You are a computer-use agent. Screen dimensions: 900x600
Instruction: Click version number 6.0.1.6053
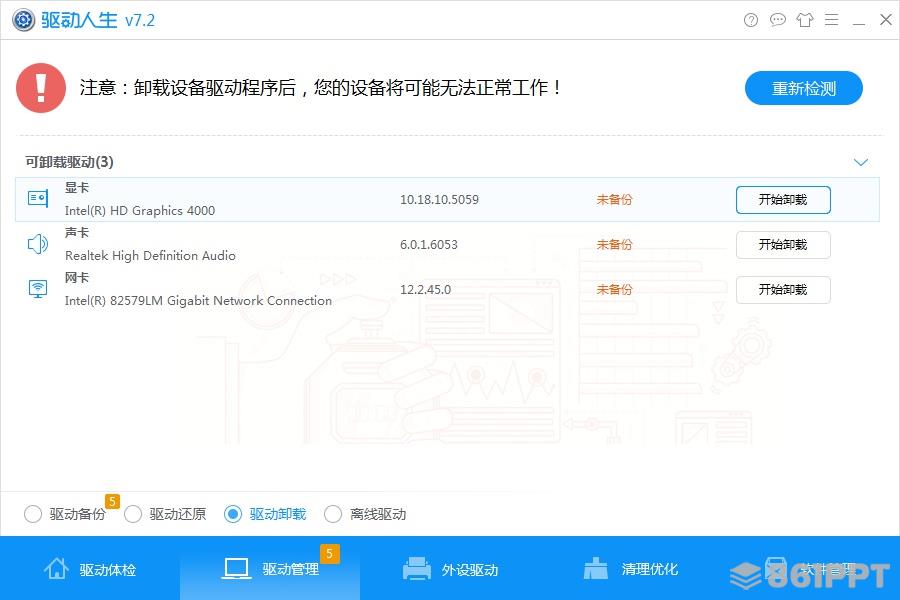429,245
